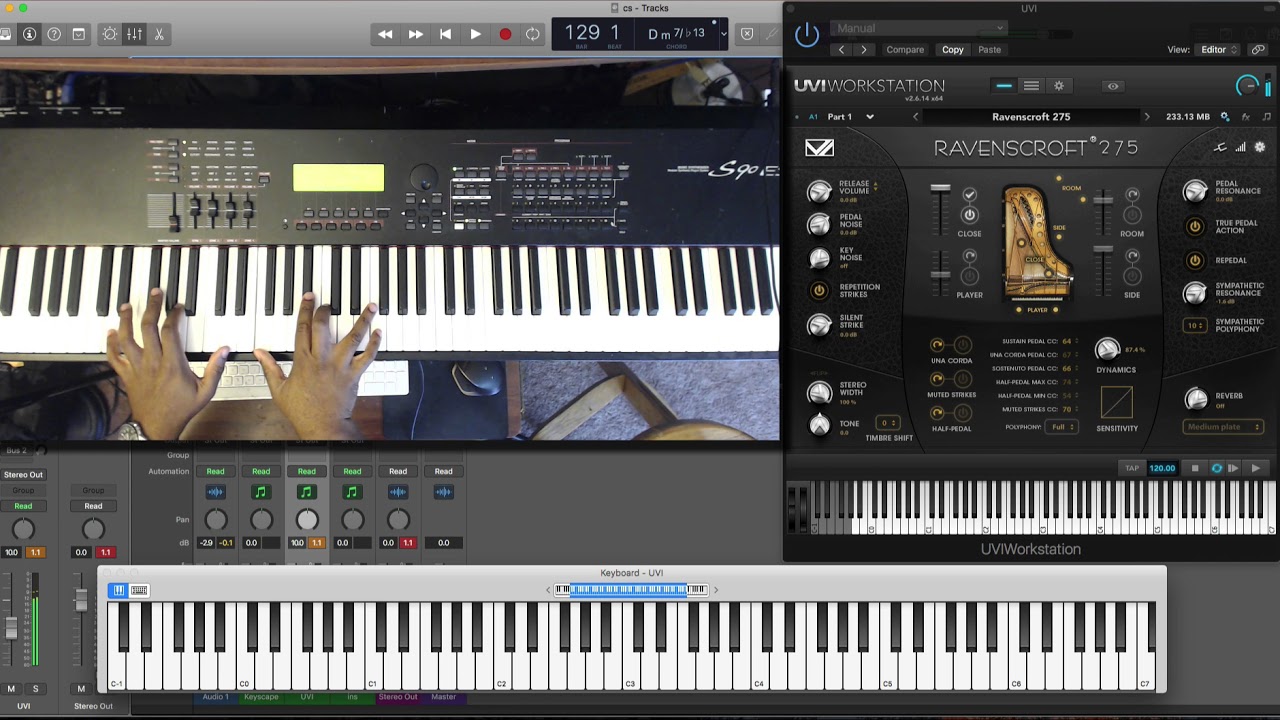
Task: Click the Paste button in plugin header
Action: (989, 49)
